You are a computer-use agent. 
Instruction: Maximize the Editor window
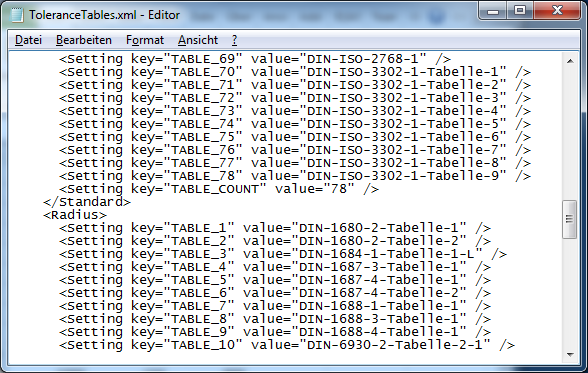[x=520, y=11]
